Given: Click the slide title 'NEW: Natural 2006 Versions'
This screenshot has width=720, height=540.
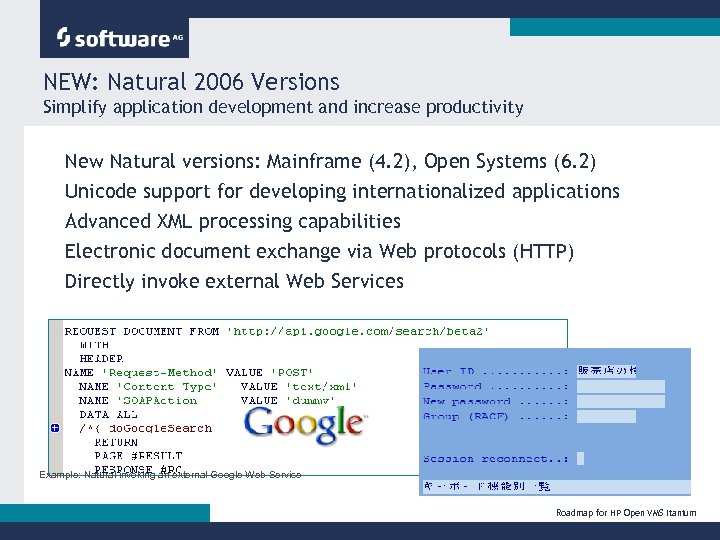Looking at the screenshot, I should tap(191, 82).
